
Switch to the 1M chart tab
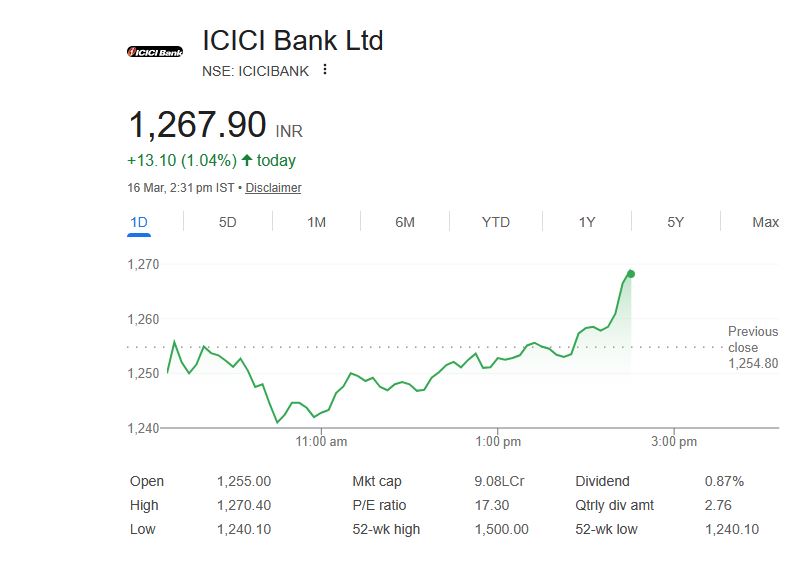(x=316, y=222)
